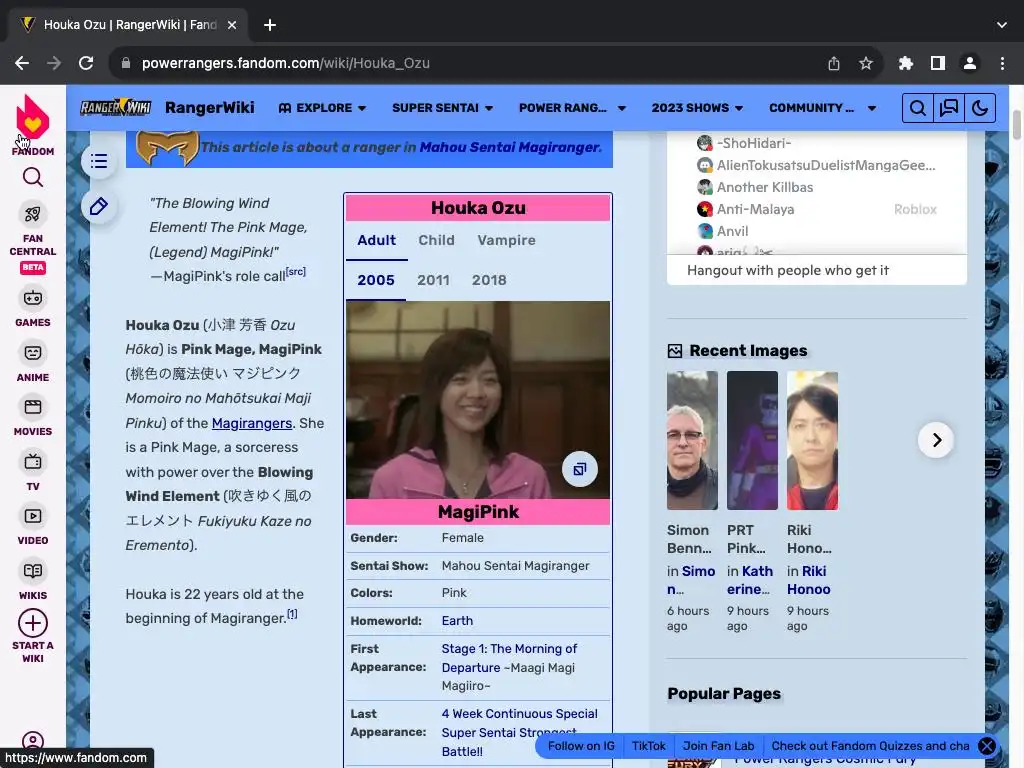Reload the page in Chrome
The image size is (1024, 768).
click(86, 63)
